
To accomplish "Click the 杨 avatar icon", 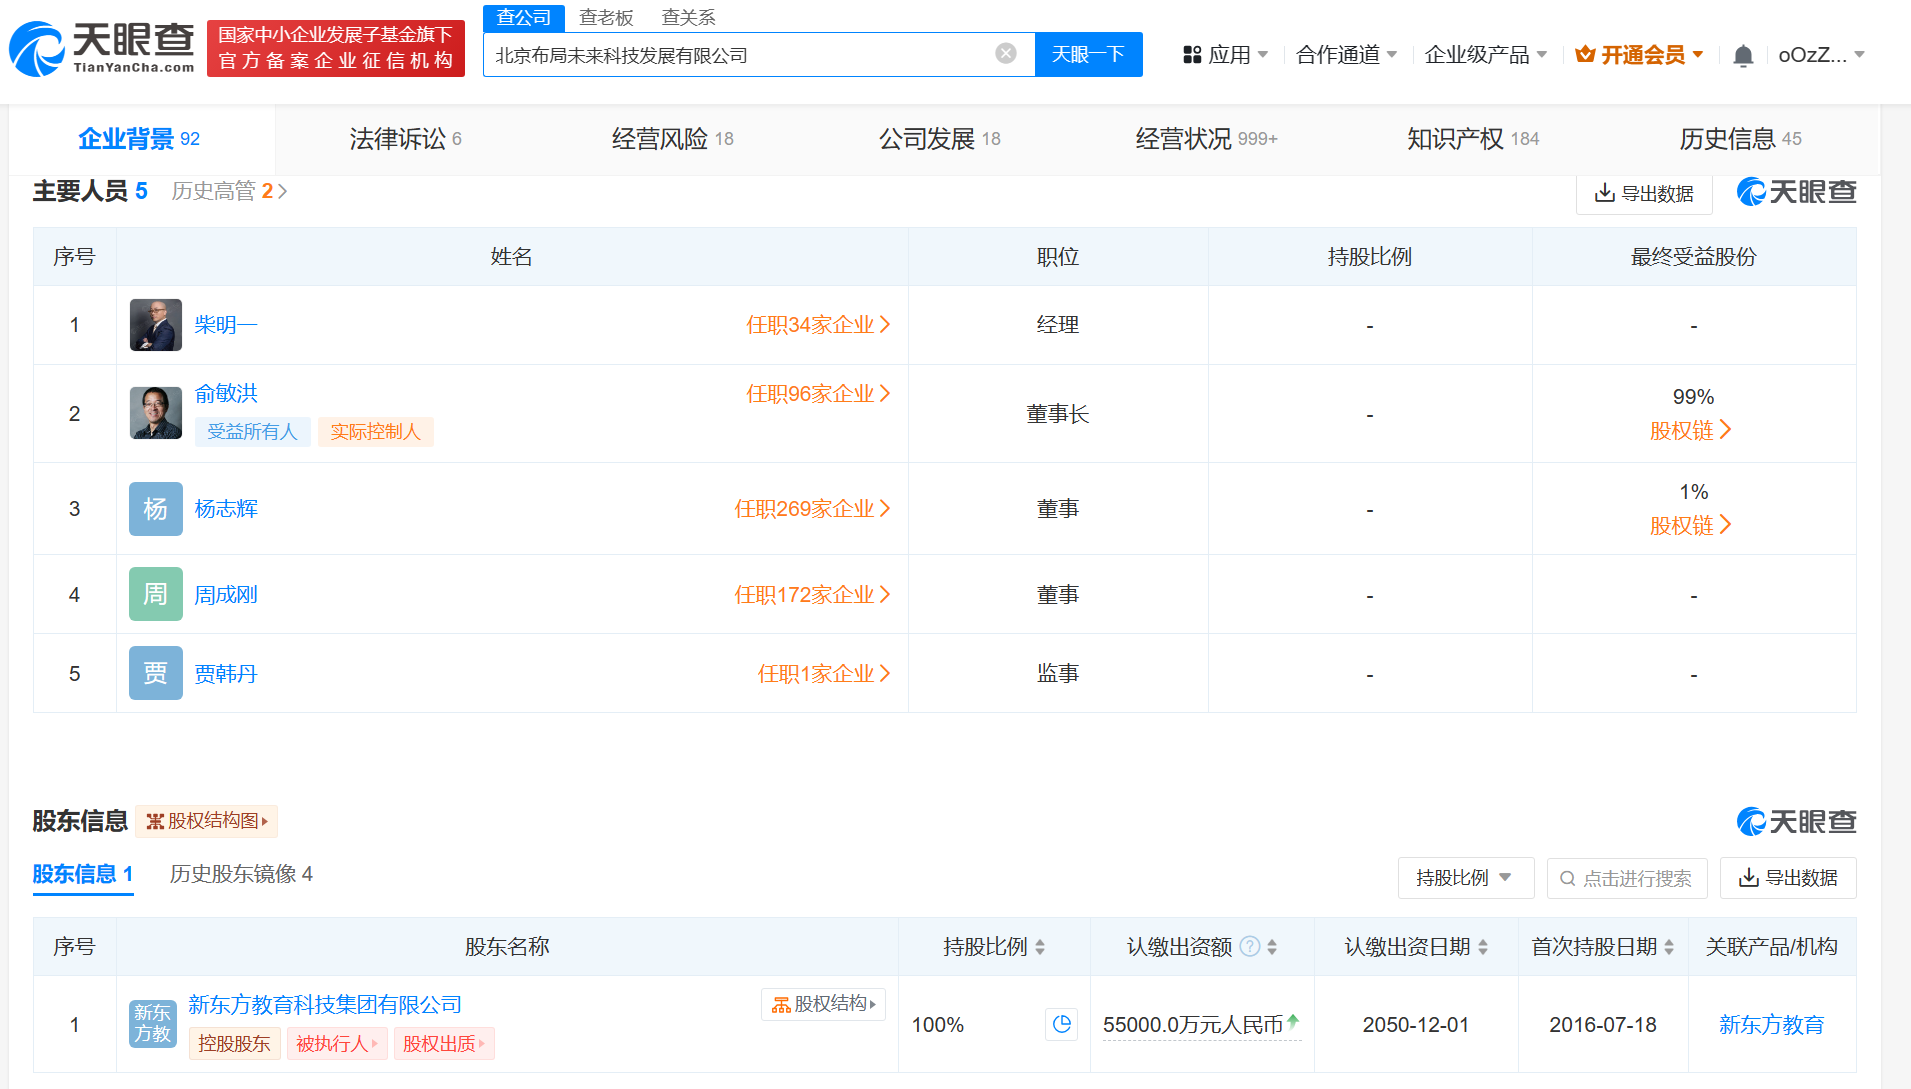I will pyautogui.click(x=156, y=509).
